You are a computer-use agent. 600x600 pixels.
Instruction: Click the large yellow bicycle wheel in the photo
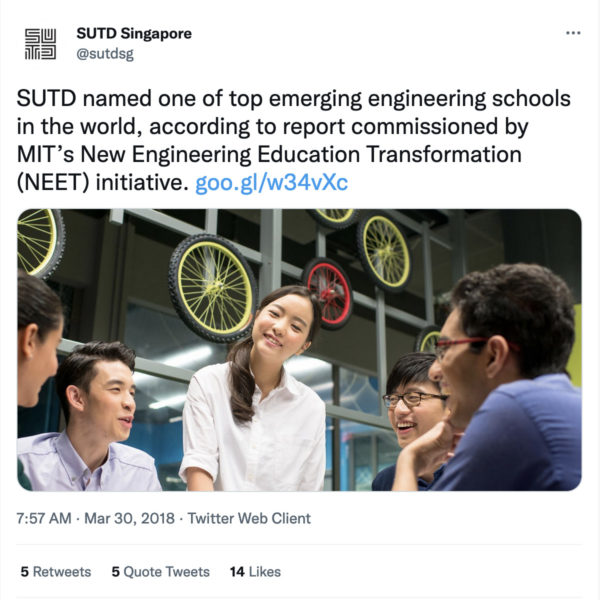point(213,288)
